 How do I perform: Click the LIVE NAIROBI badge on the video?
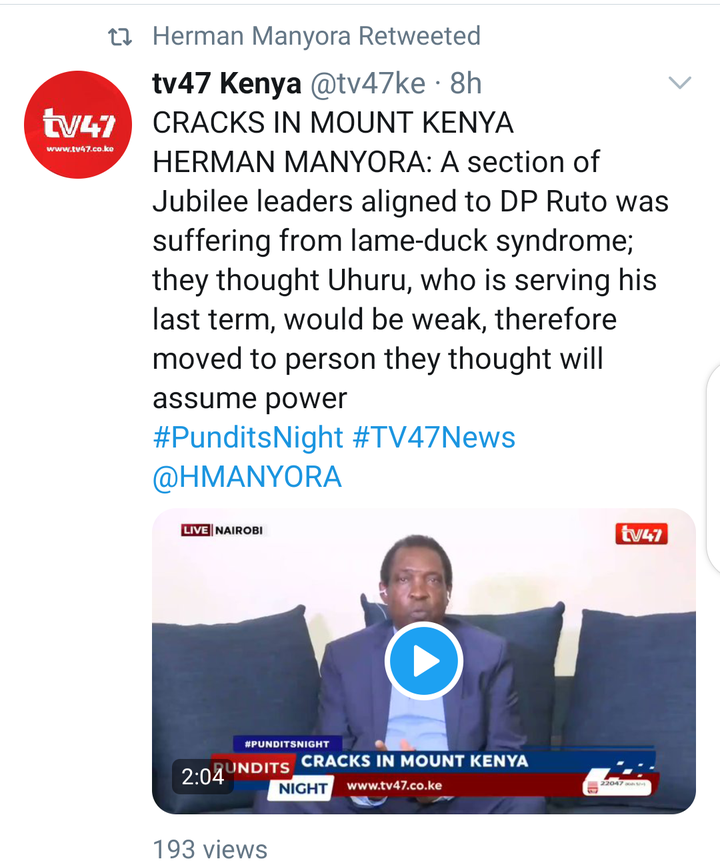point(222,530)
